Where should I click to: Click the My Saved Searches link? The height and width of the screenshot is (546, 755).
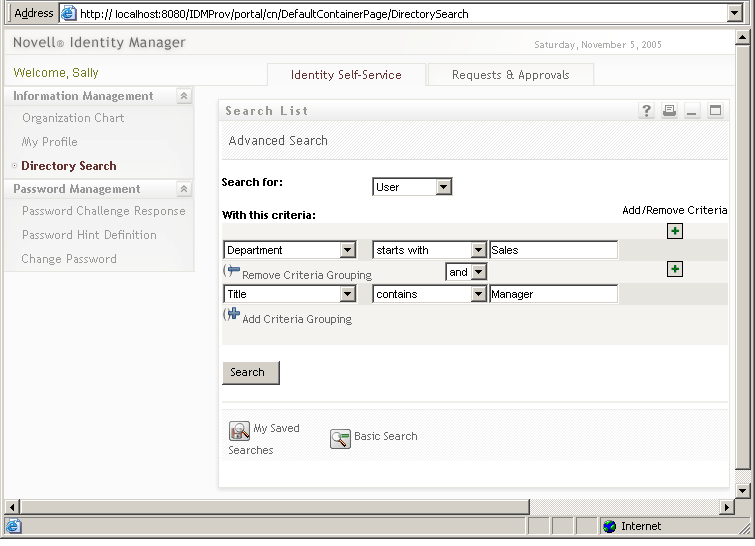264,439
